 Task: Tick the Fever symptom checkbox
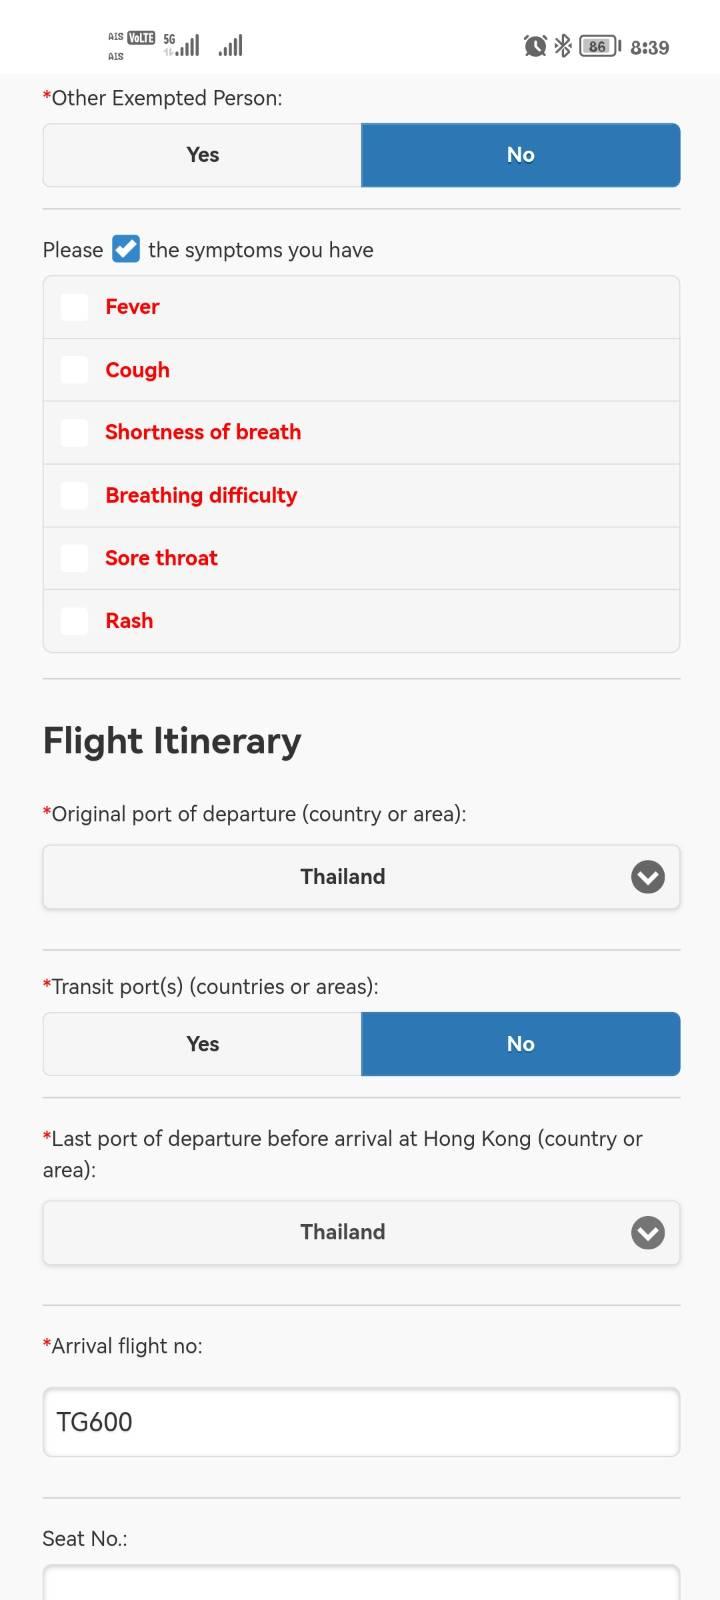[75, 307]
